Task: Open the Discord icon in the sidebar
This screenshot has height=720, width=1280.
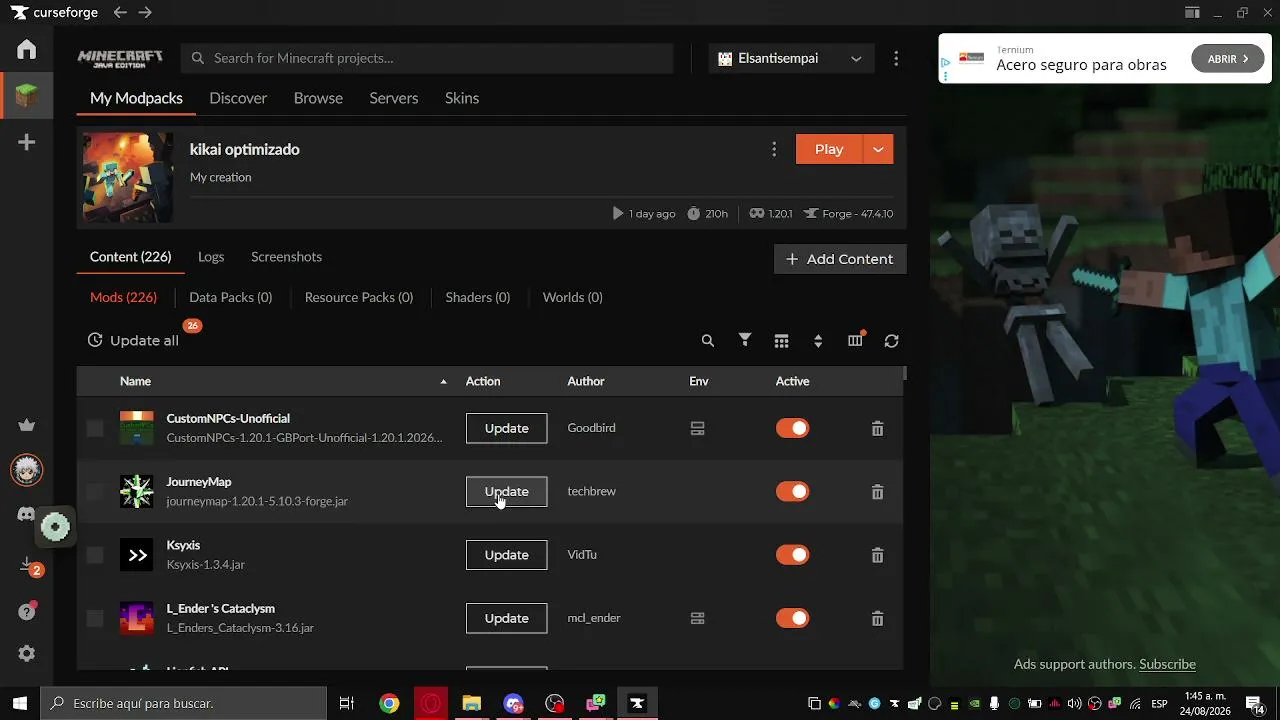Action: coord(27,514)
